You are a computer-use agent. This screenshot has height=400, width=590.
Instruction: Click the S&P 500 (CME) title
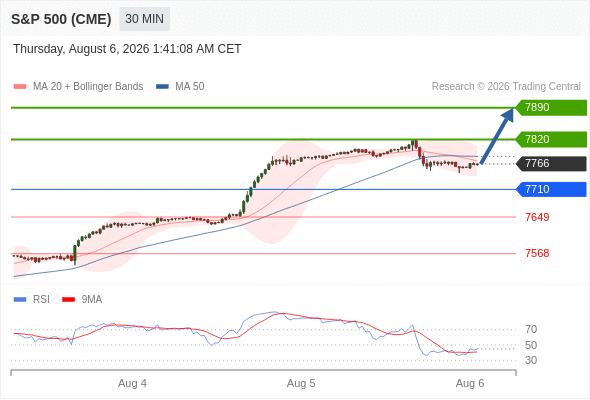click(61, 19)
